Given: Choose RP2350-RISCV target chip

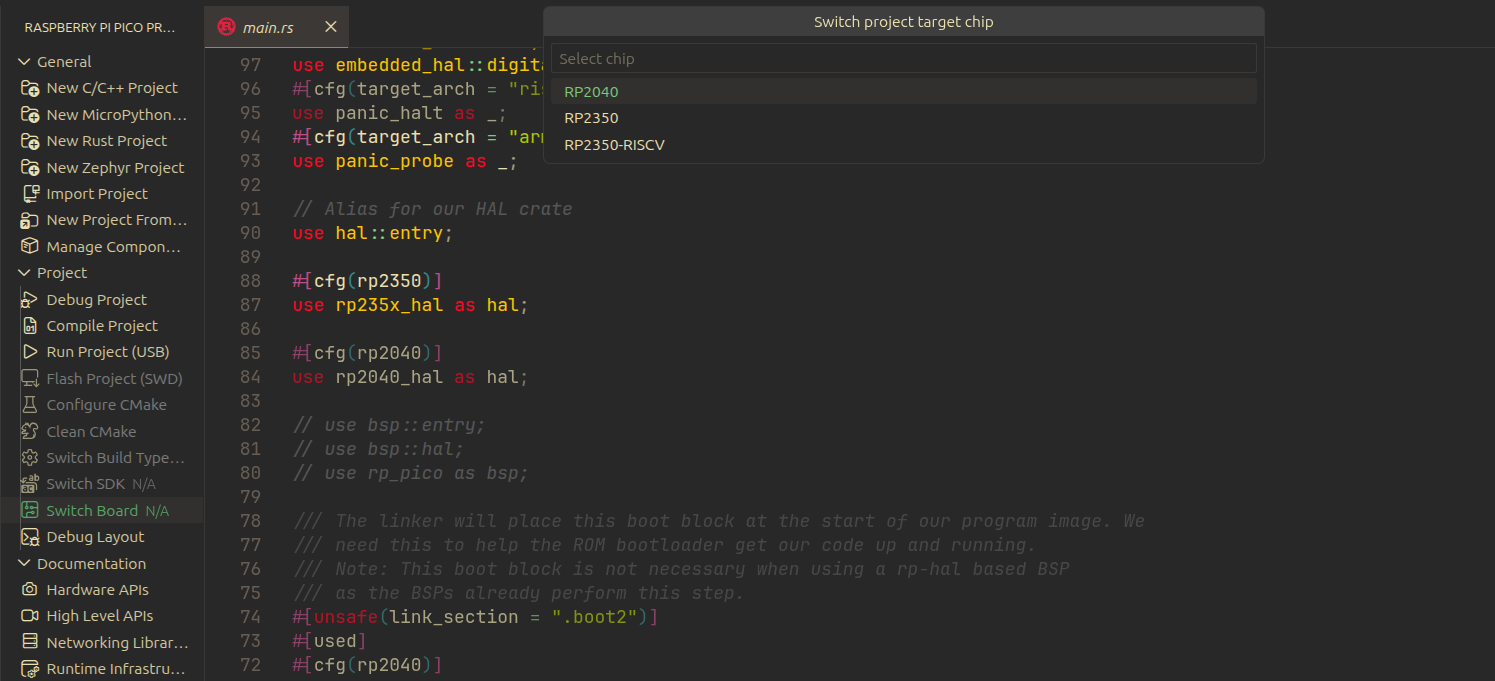Looking at the screenshot, I should [614, 145].
